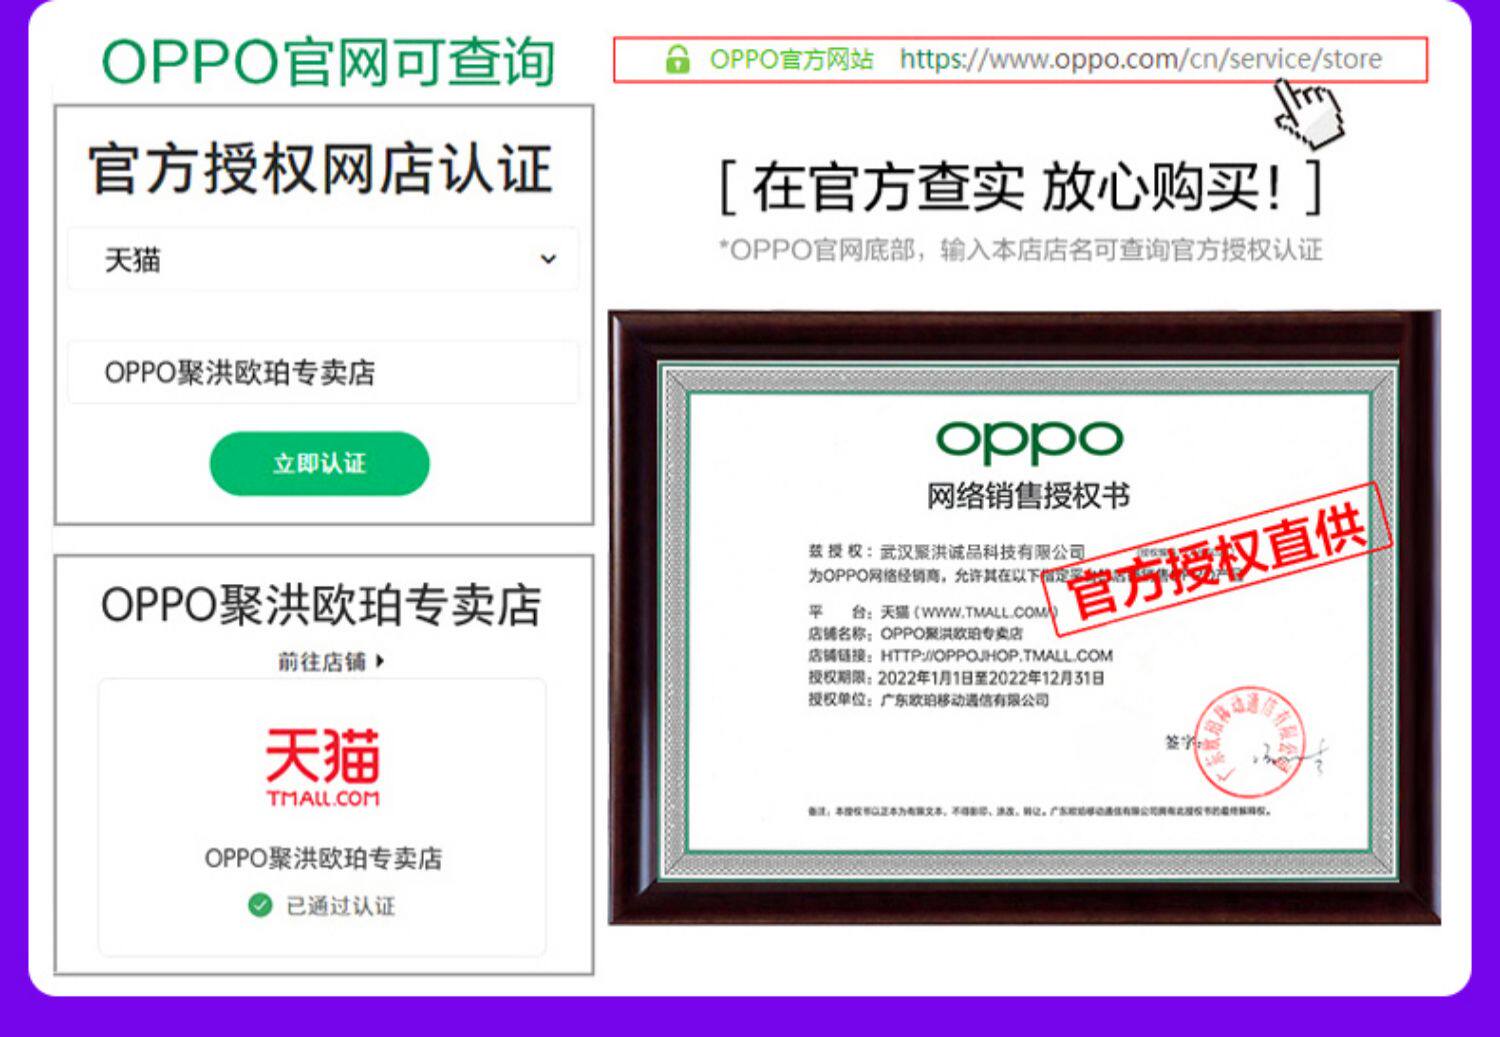Click the round red seal on certificate
The height and width of the screenshot is (1037, 1500).
tap(1250, 741)
